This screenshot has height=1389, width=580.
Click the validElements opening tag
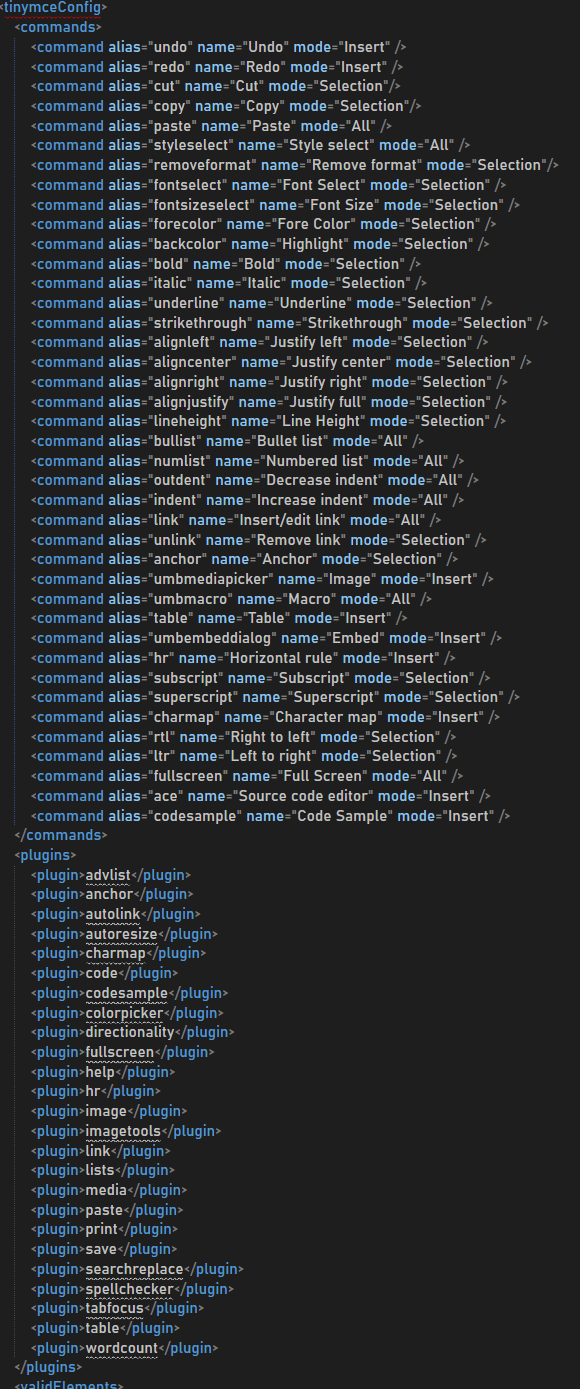pos(69,1386)
